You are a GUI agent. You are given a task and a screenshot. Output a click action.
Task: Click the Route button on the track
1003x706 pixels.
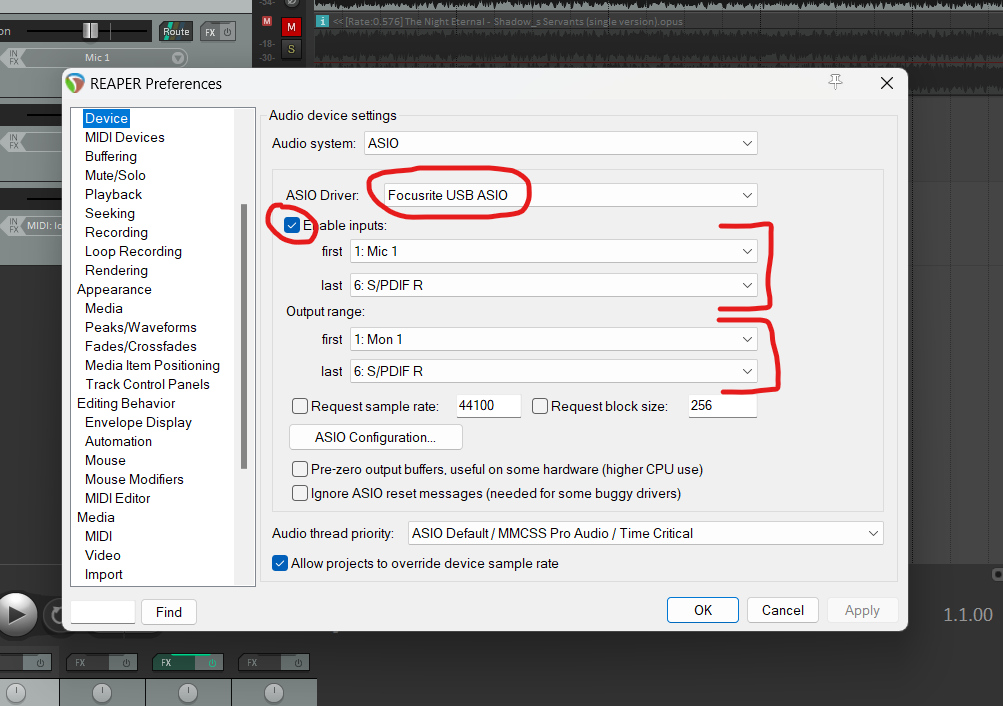[x=176, y=31]
